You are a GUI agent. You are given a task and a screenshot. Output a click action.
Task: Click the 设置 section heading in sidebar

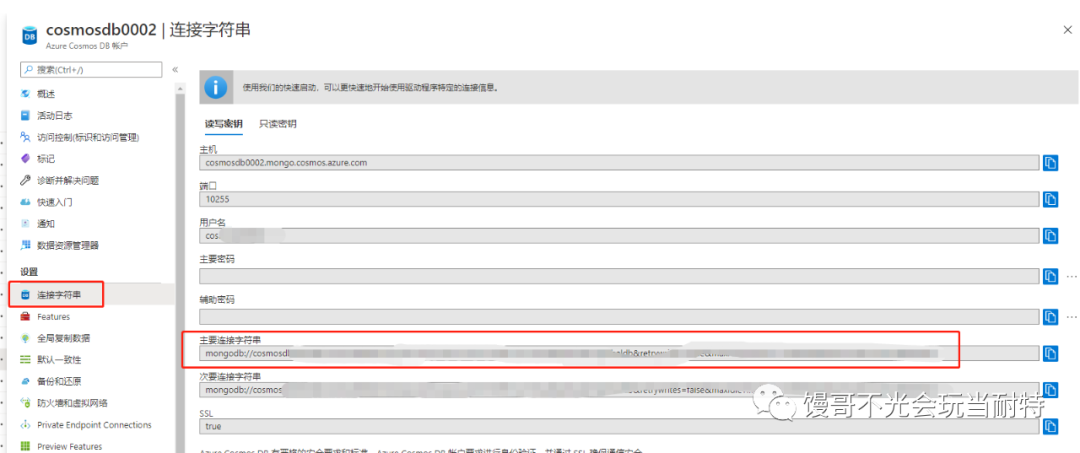[30, 271]
